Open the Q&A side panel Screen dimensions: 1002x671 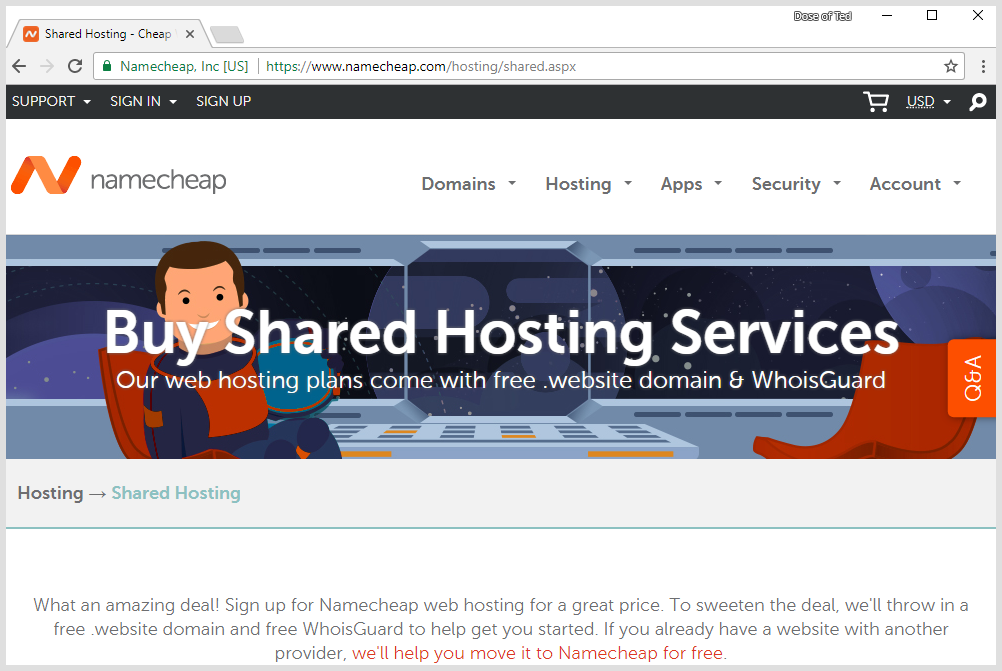971,378
